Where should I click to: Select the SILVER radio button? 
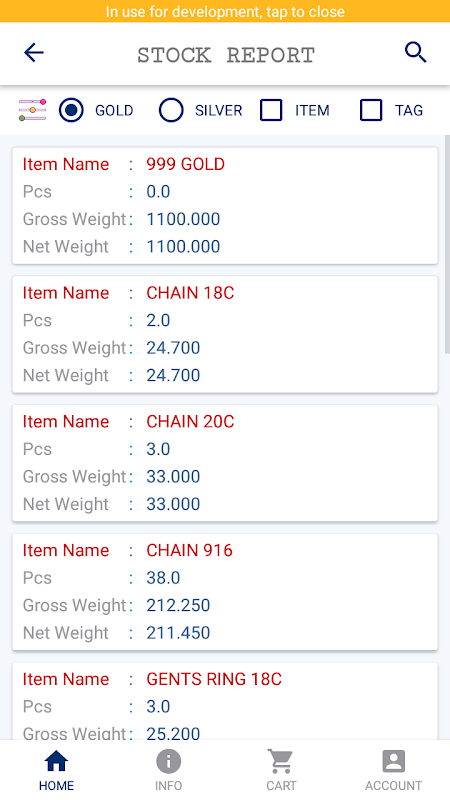click(171, 110)
